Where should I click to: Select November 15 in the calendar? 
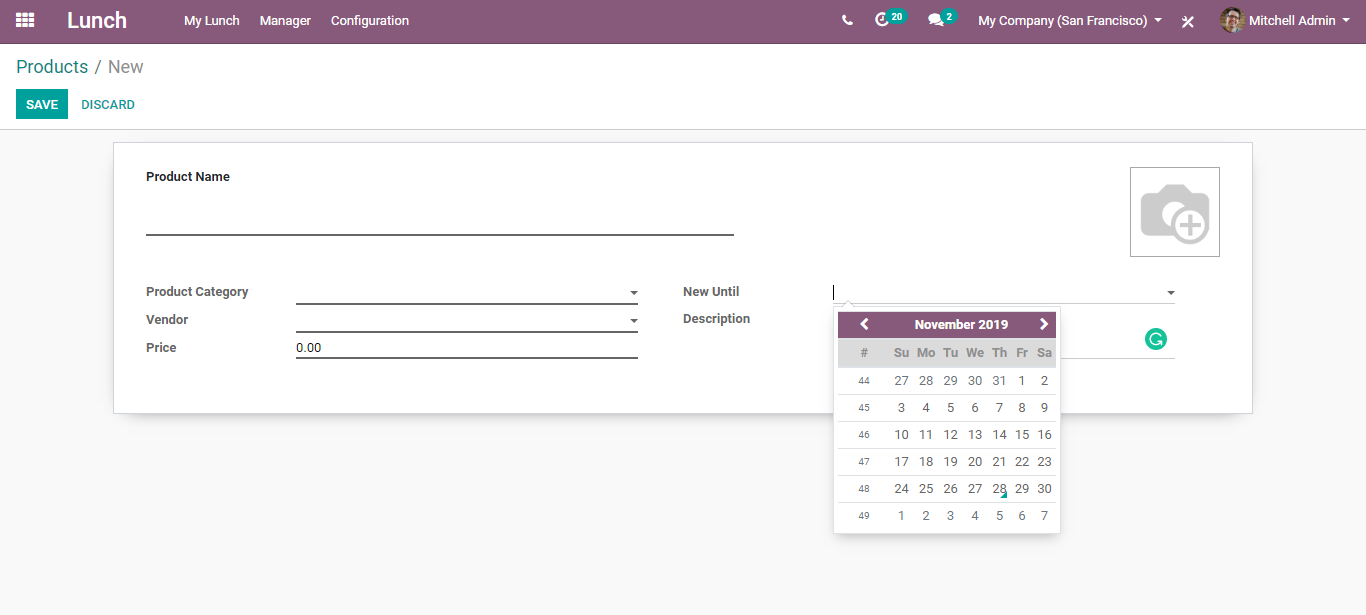click(1022, 435)
